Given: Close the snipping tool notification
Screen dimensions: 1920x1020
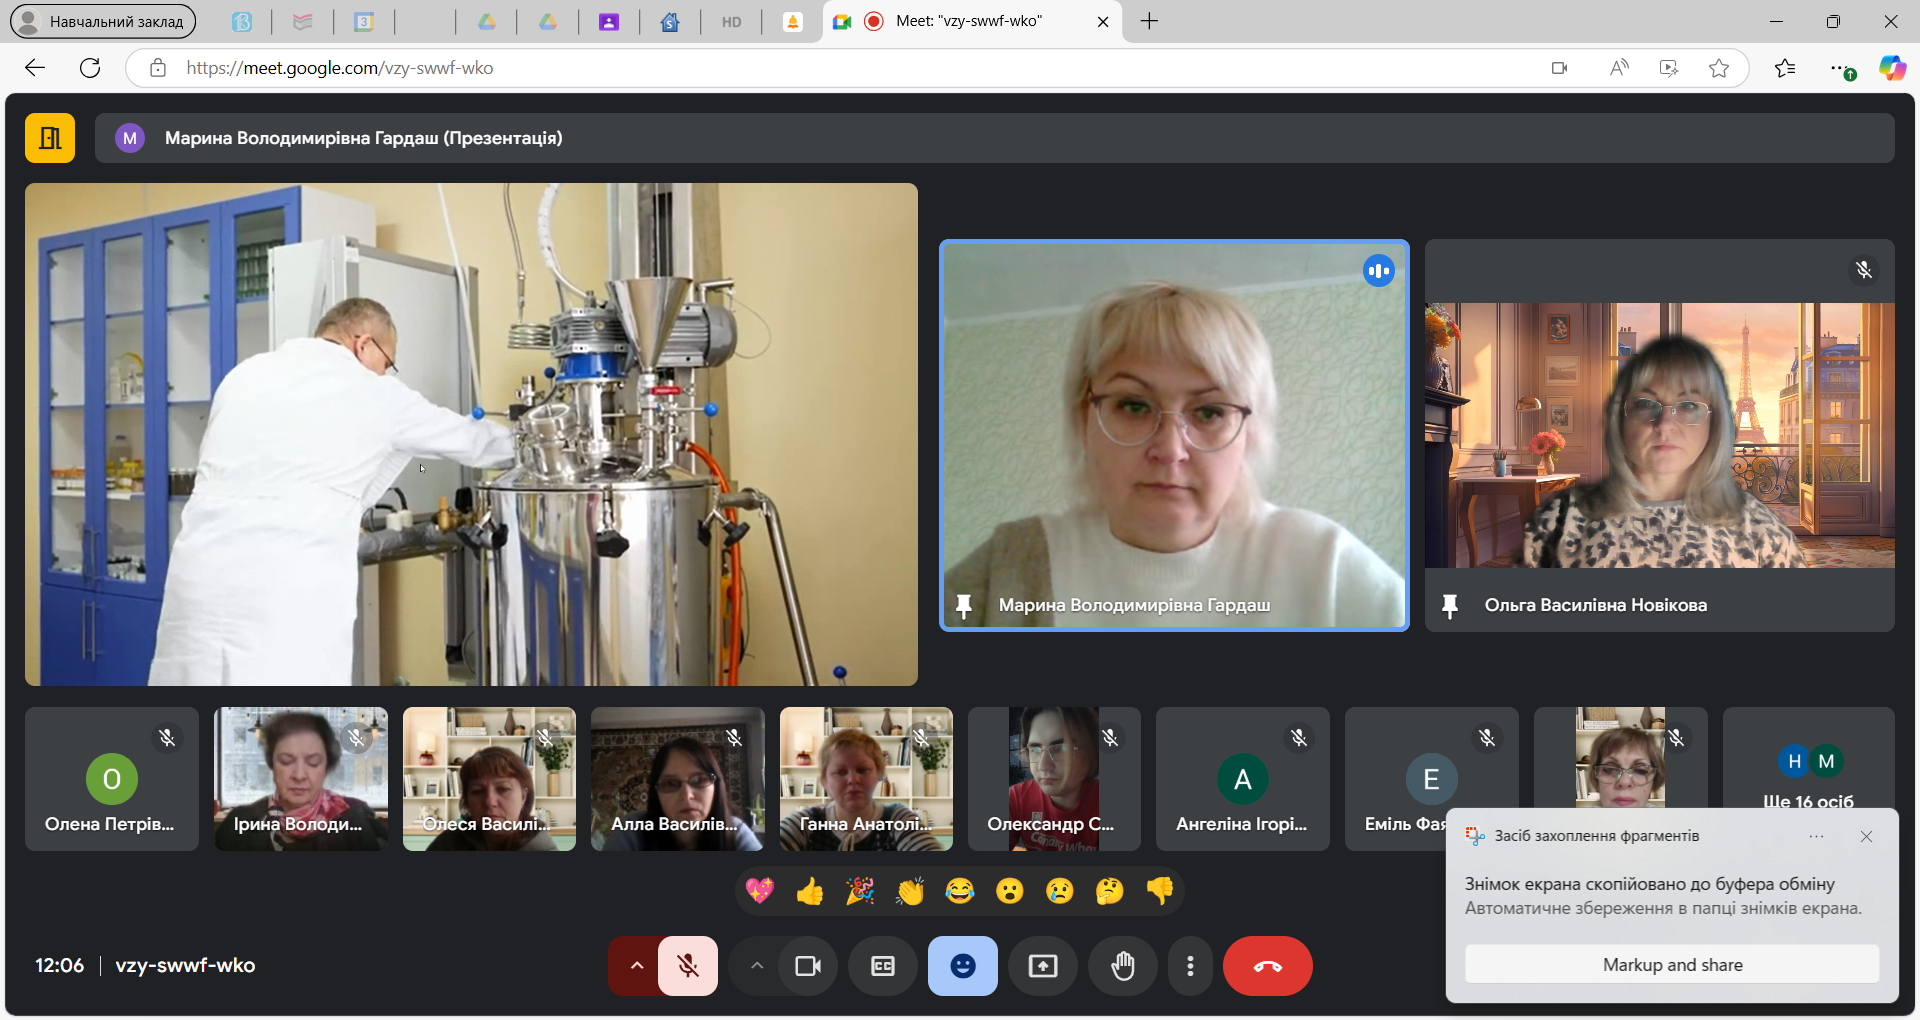Looking at the screenshot, I should pos(1866,836).
